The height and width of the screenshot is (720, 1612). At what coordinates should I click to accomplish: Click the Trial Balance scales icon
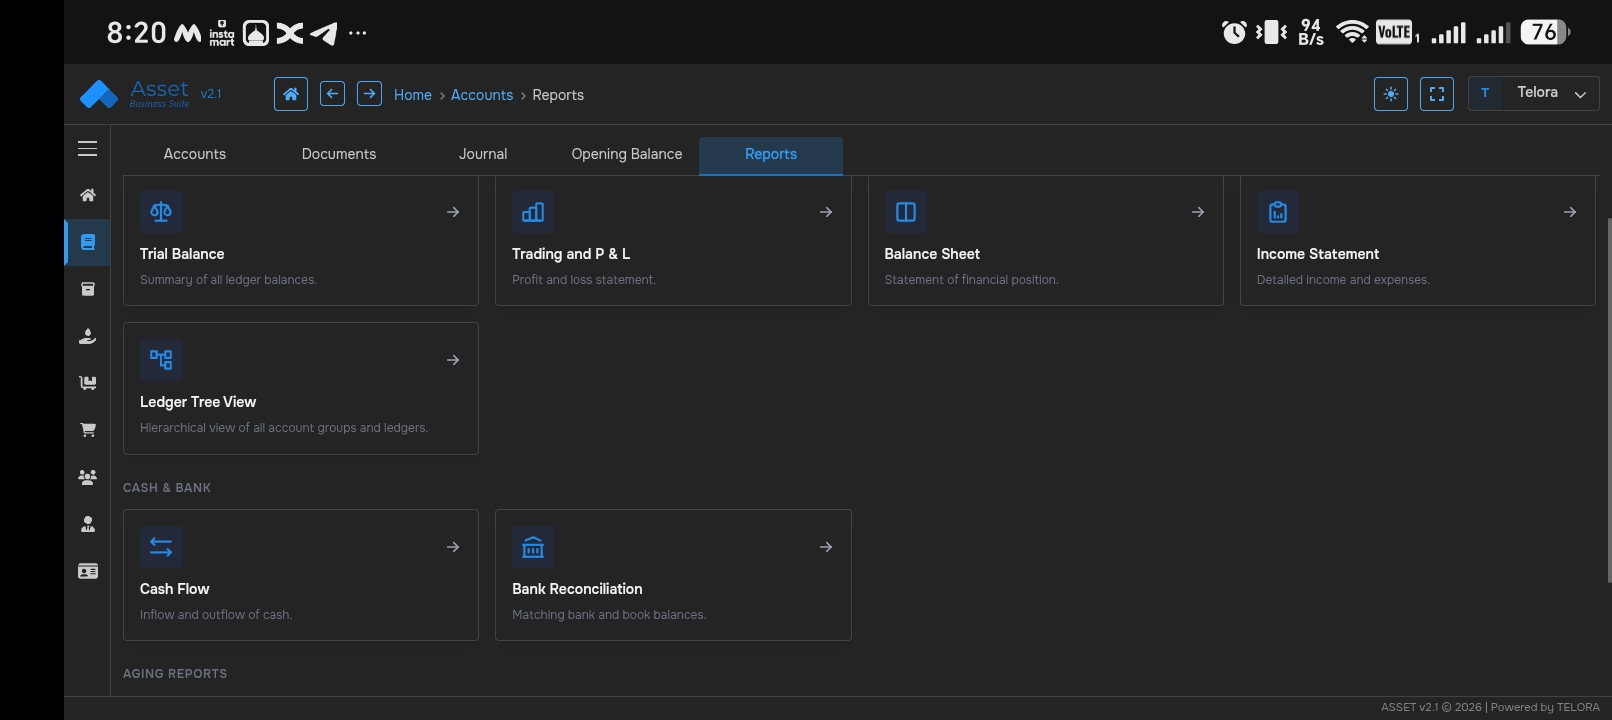(161, 212)
